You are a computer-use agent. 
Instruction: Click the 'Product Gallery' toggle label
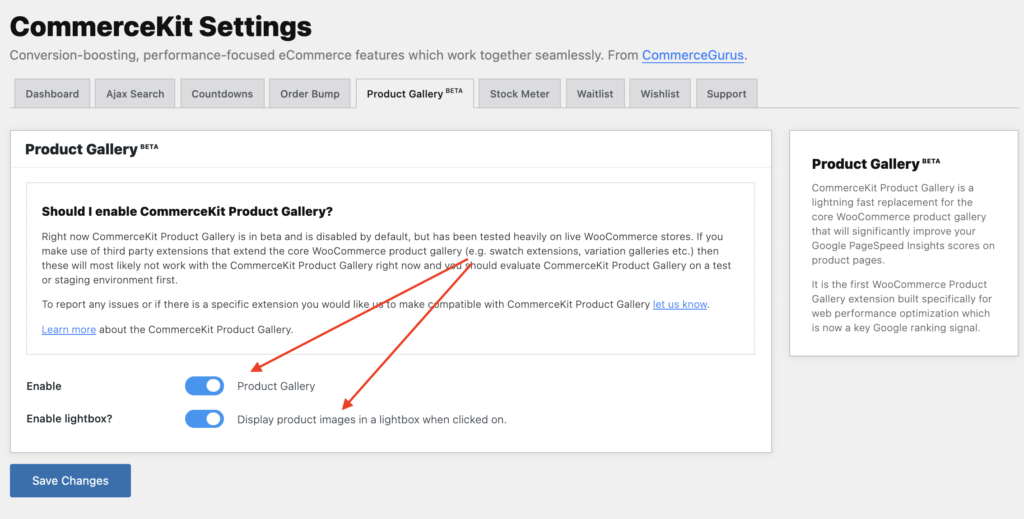point(276,386)
